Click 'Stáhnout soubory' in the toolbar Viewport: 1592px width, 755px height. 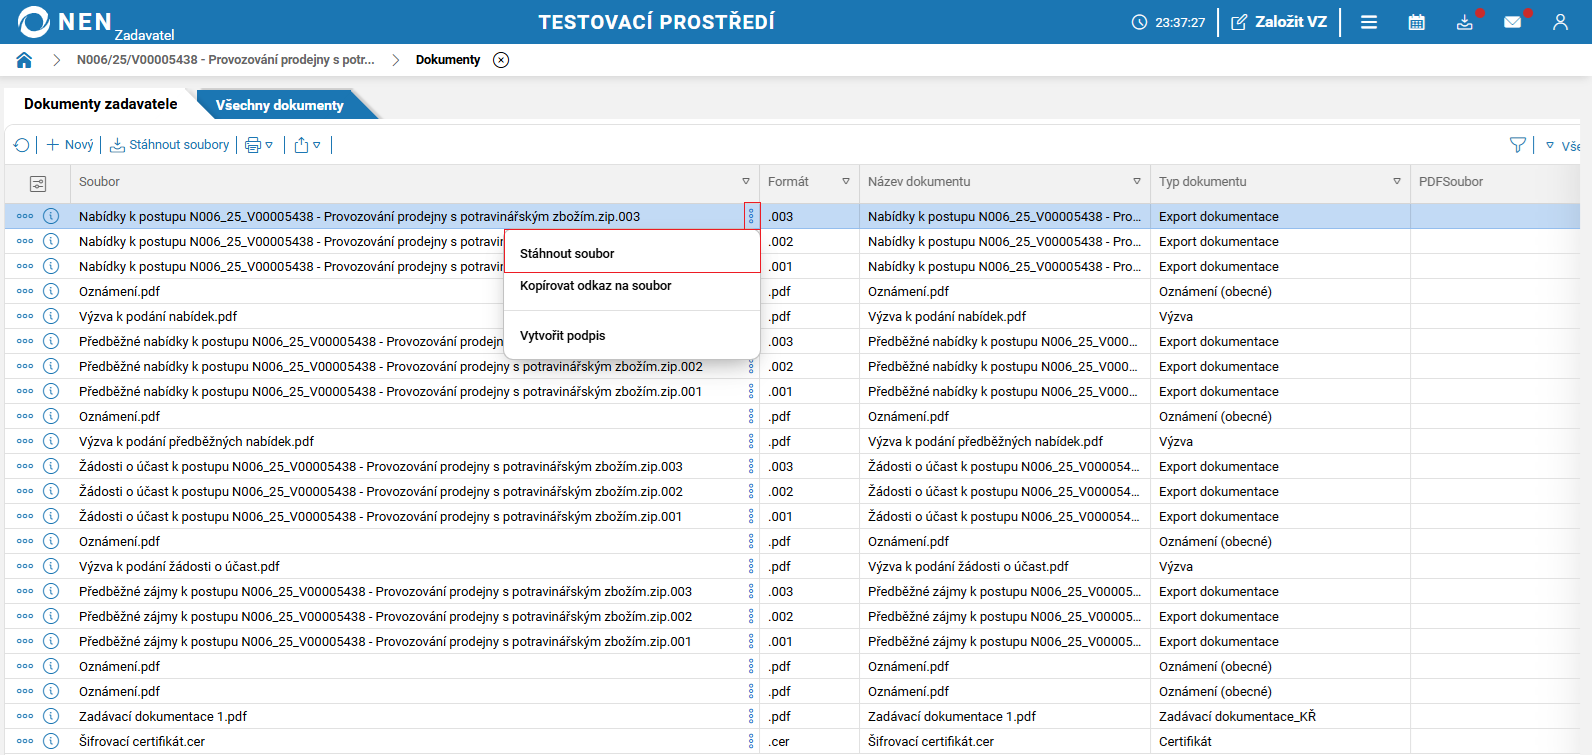[170, 145]
